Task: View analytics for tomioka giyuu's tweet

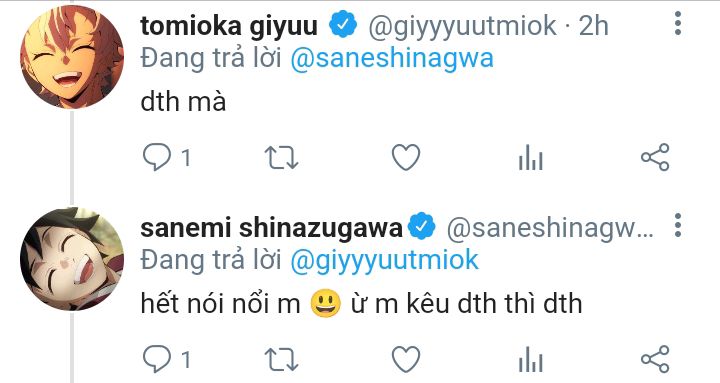Action: [x=531, y=158]
